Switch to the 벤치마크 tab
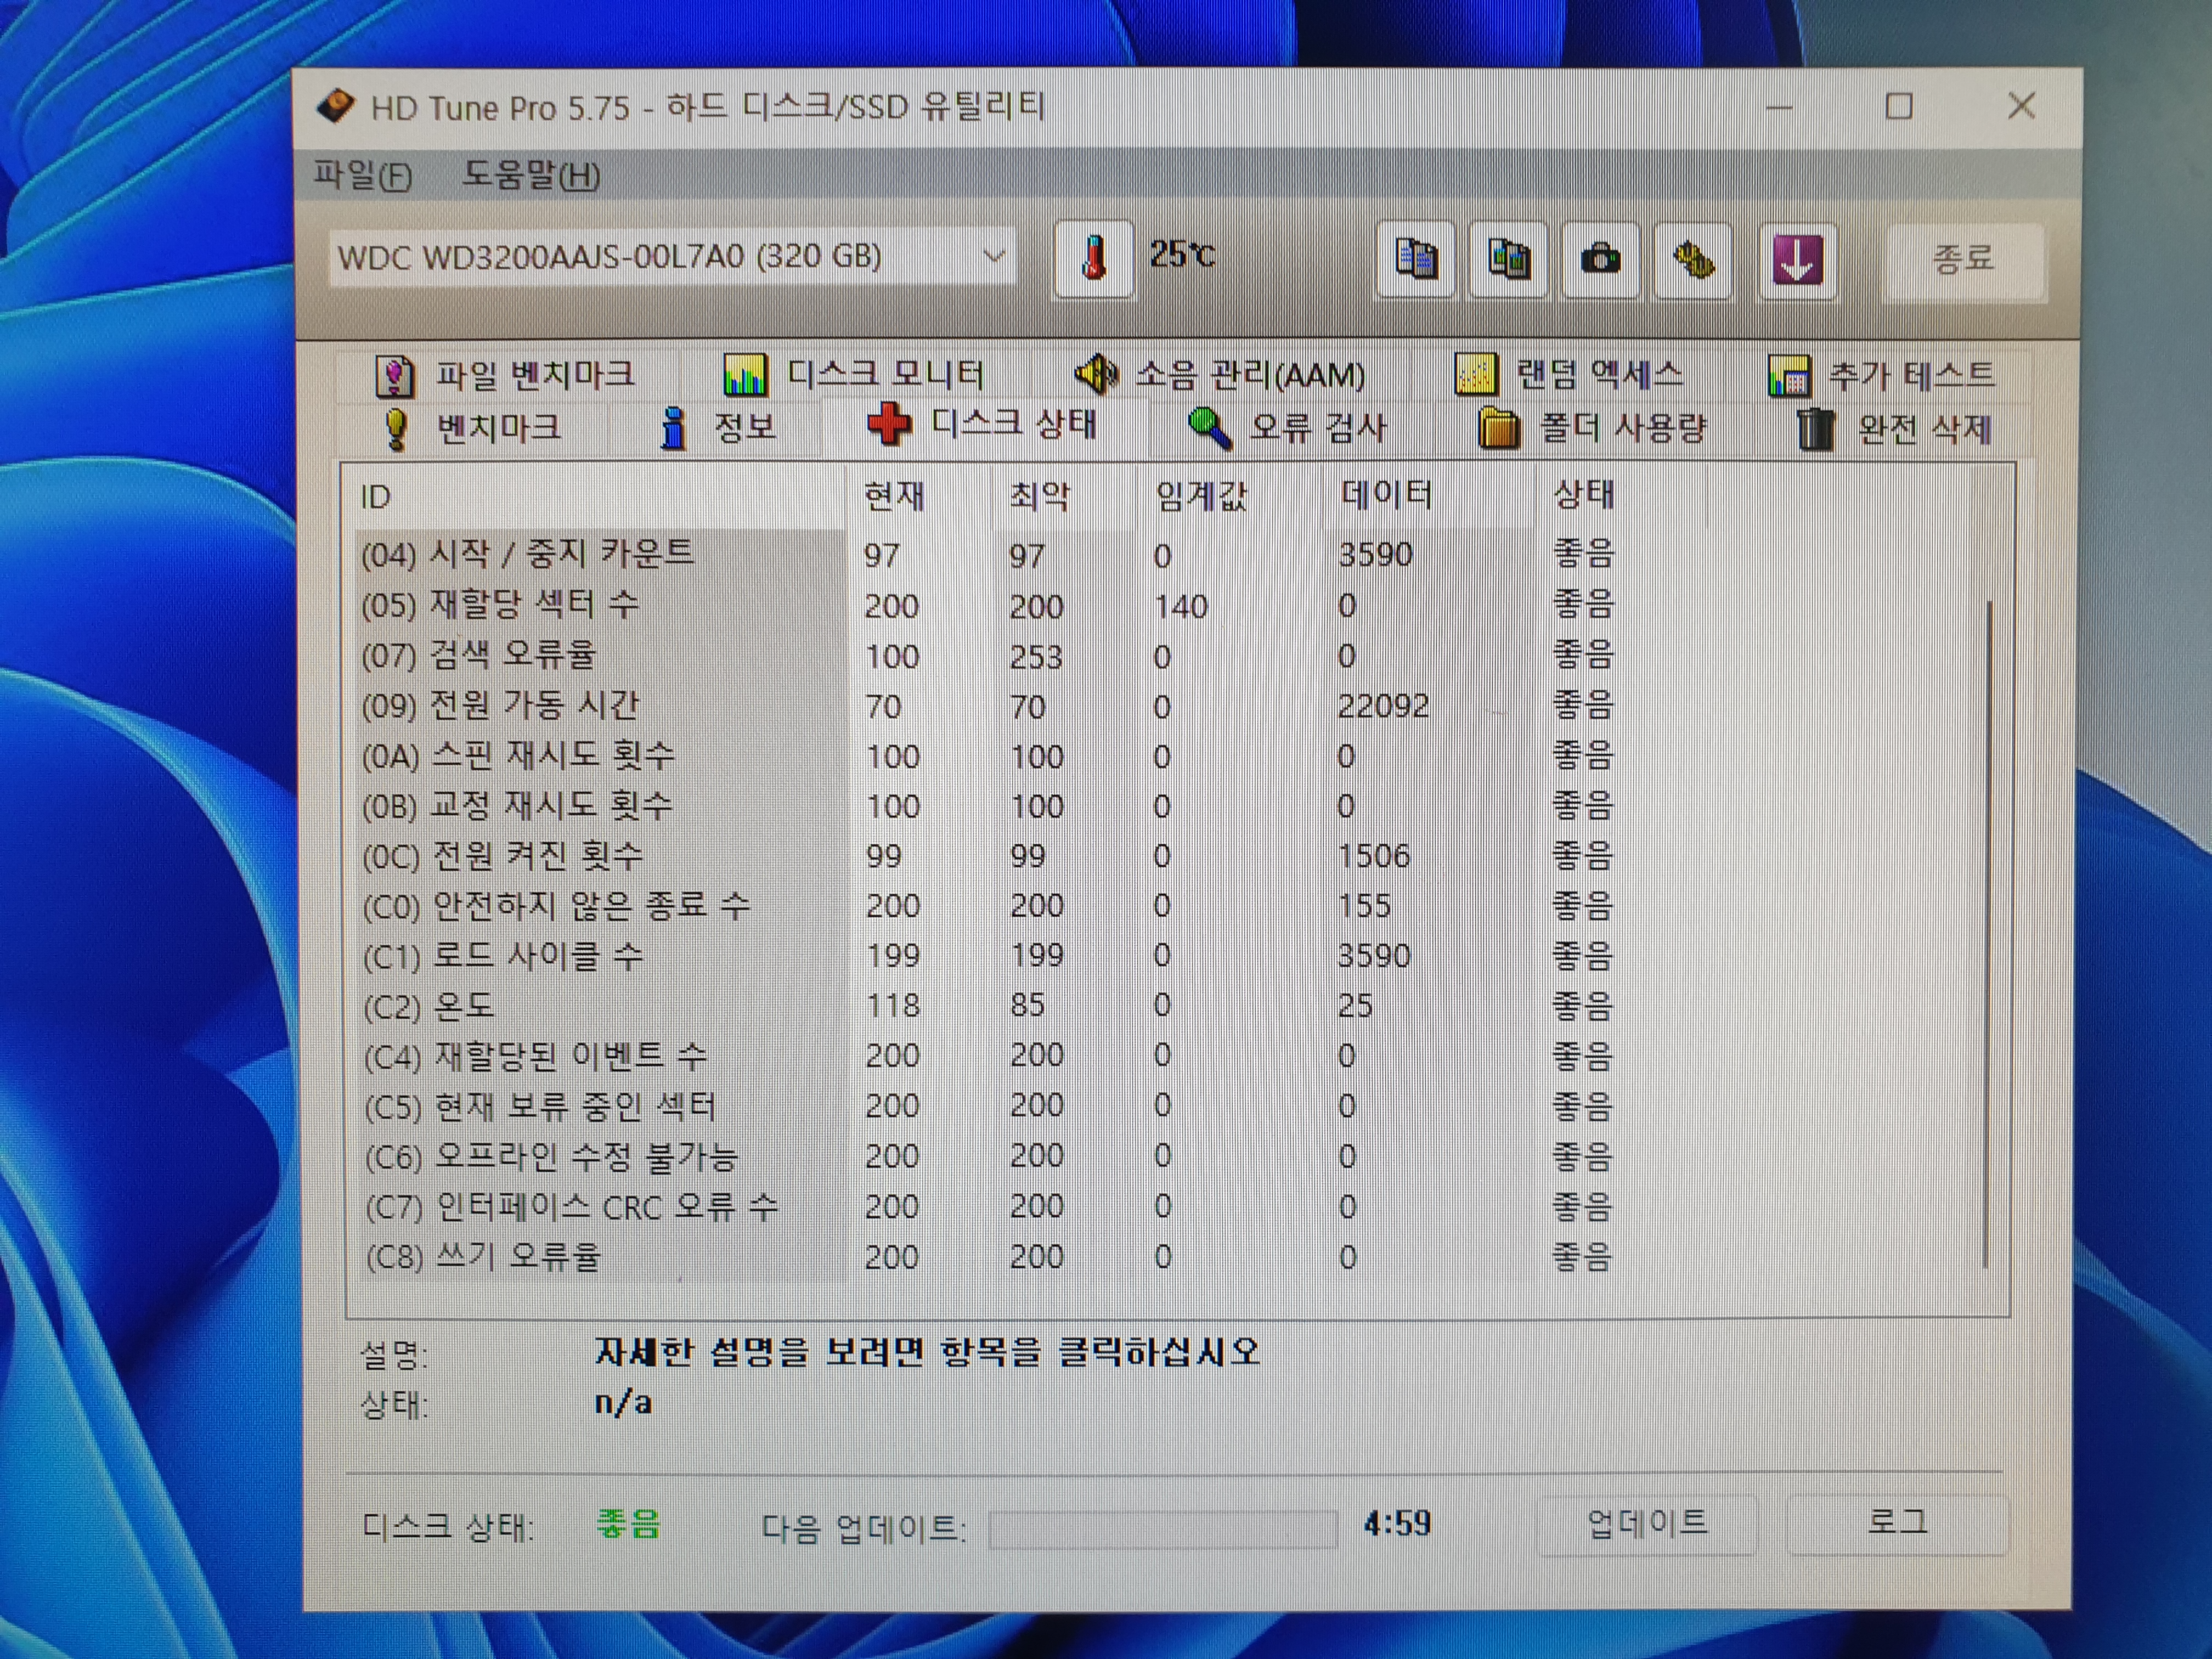 coord(472,428)
